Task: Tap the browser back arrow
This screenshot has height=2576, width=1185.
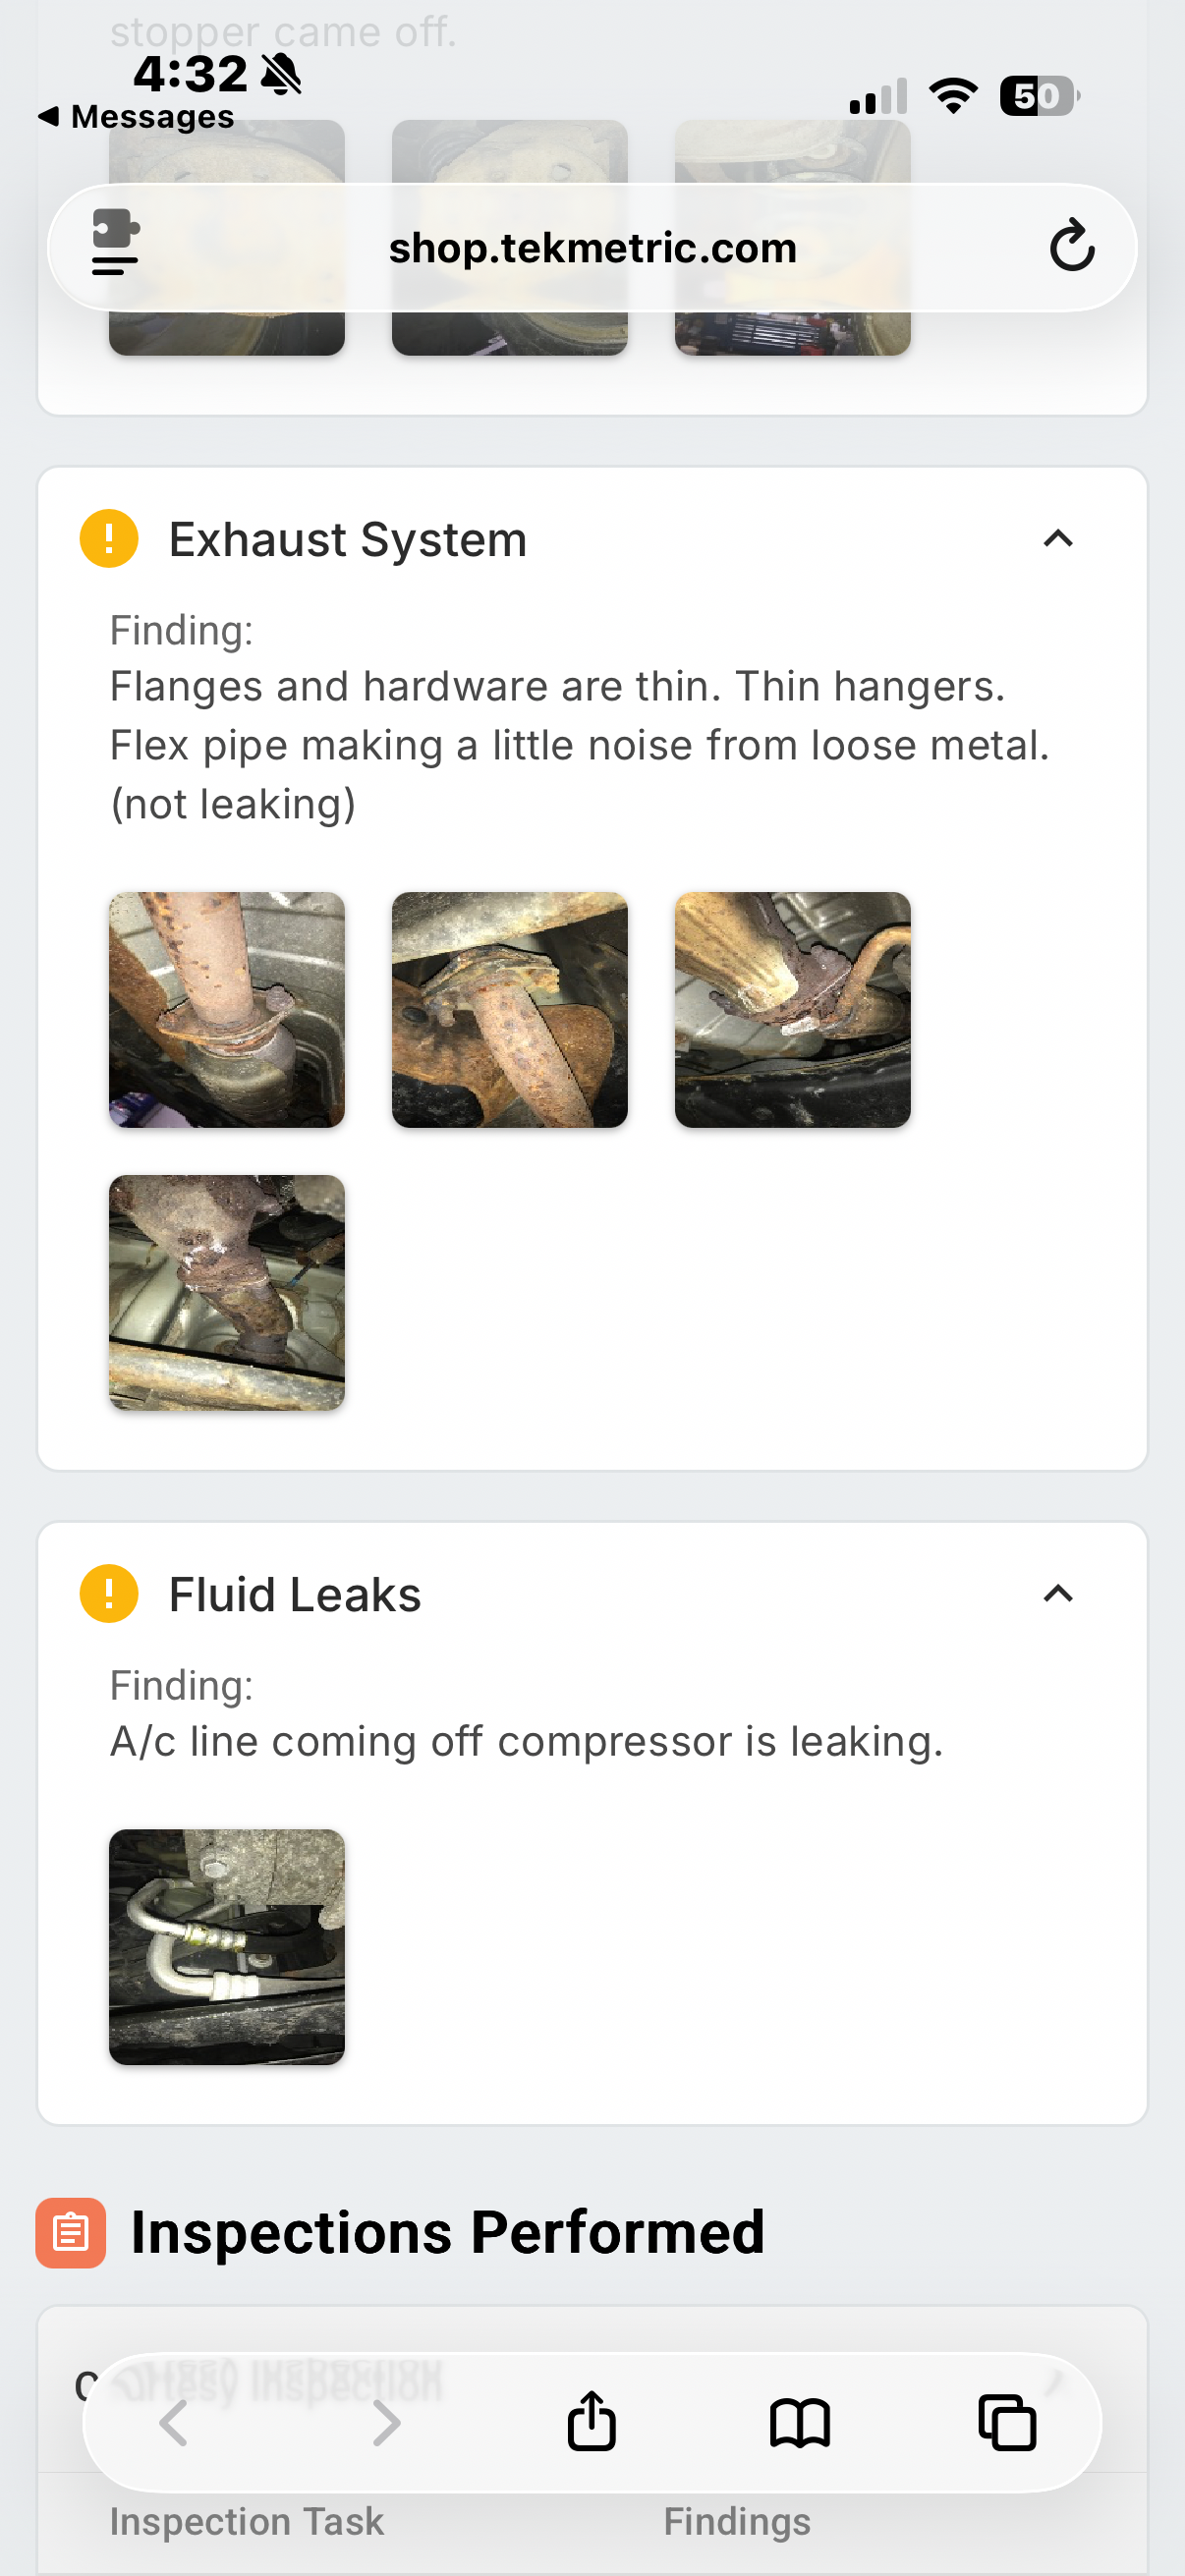Action: point(174,2422)
